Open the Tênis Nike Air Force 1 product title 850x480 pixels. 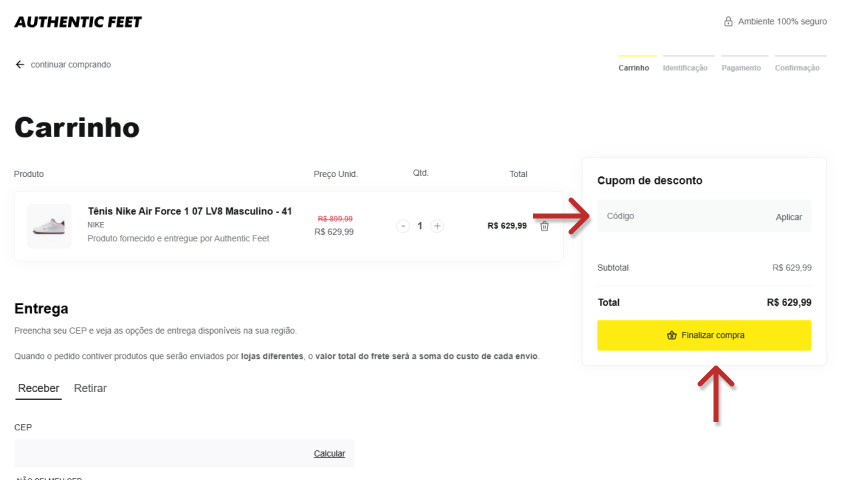click(190, 211)
